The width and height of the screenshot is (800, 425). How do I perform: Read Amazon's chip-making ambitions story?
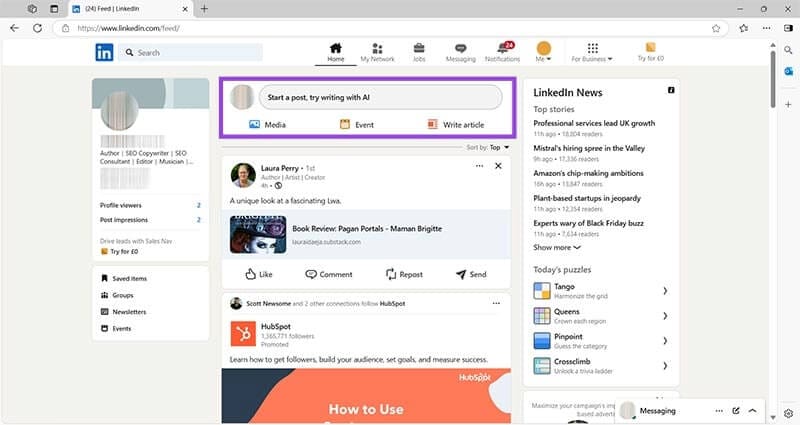click(588, 173)
